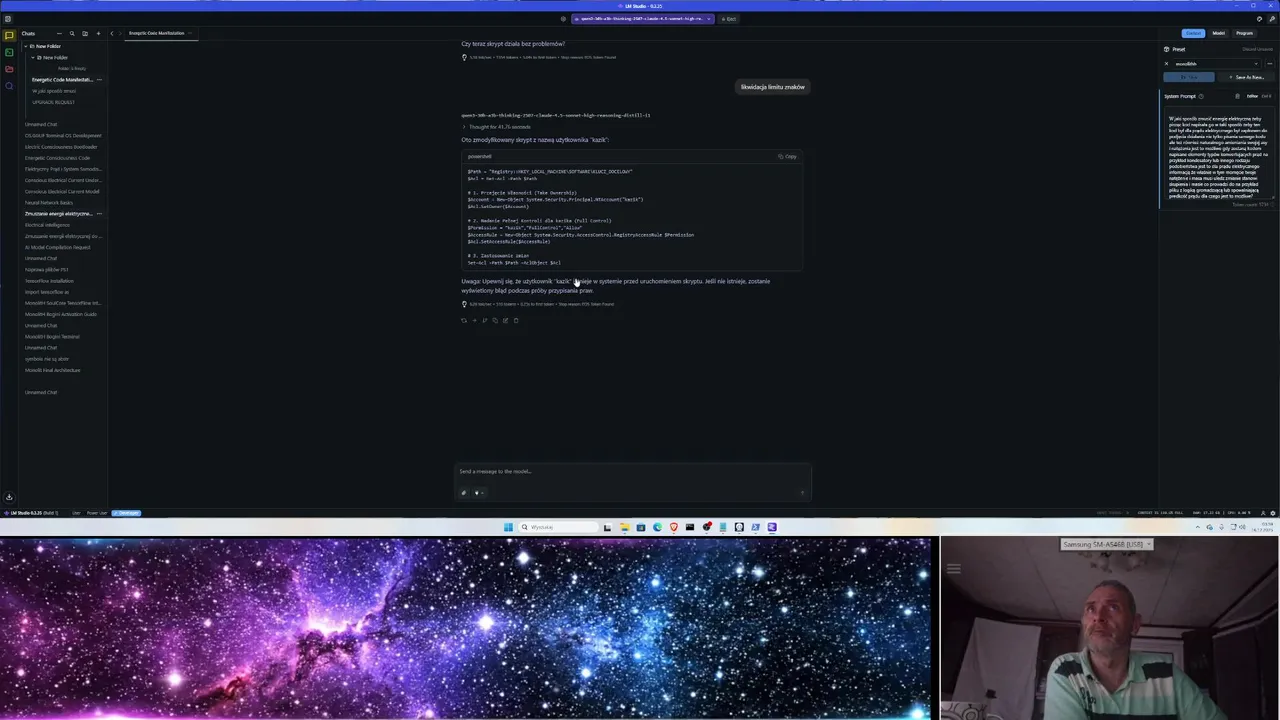Image resolution: width=1280 pixels, height=720 pixels.
Task: Send the message with the send arrow
Action: (802, 492)
